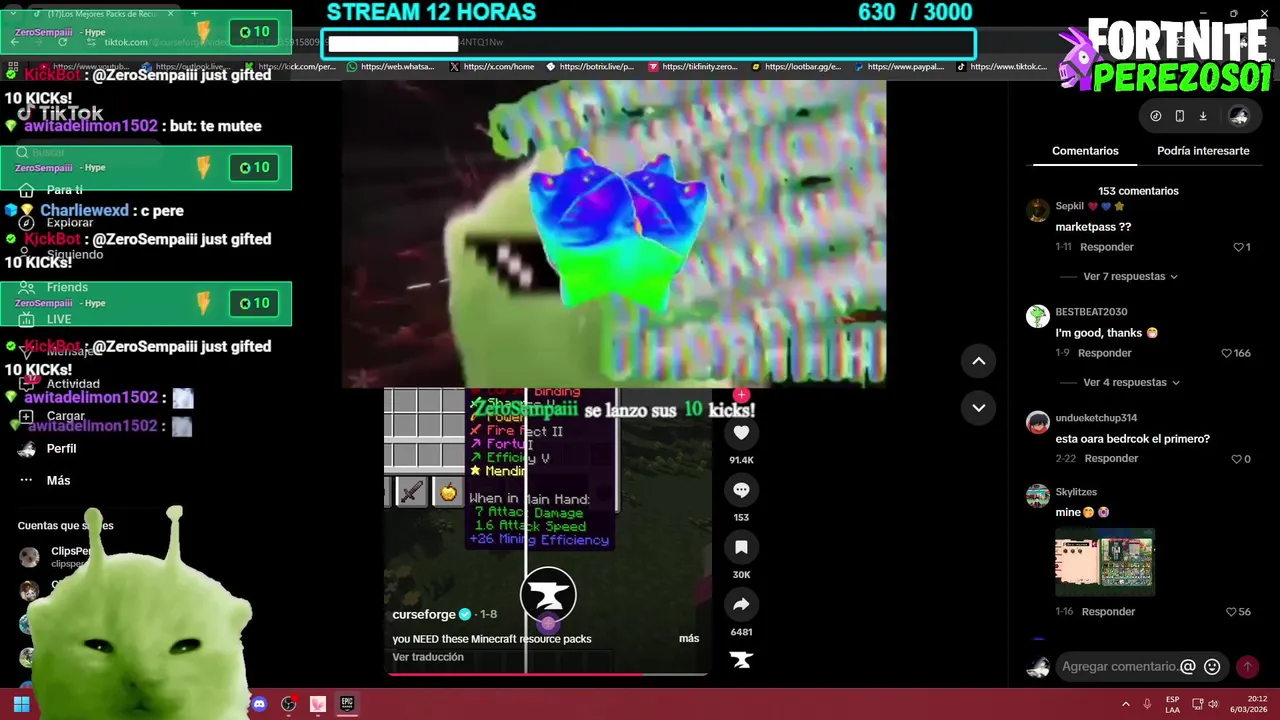Viewport: 1280px width, 720px height.
Task: Open Epic Games Launcher from taskbar
Action: [347, 704]
